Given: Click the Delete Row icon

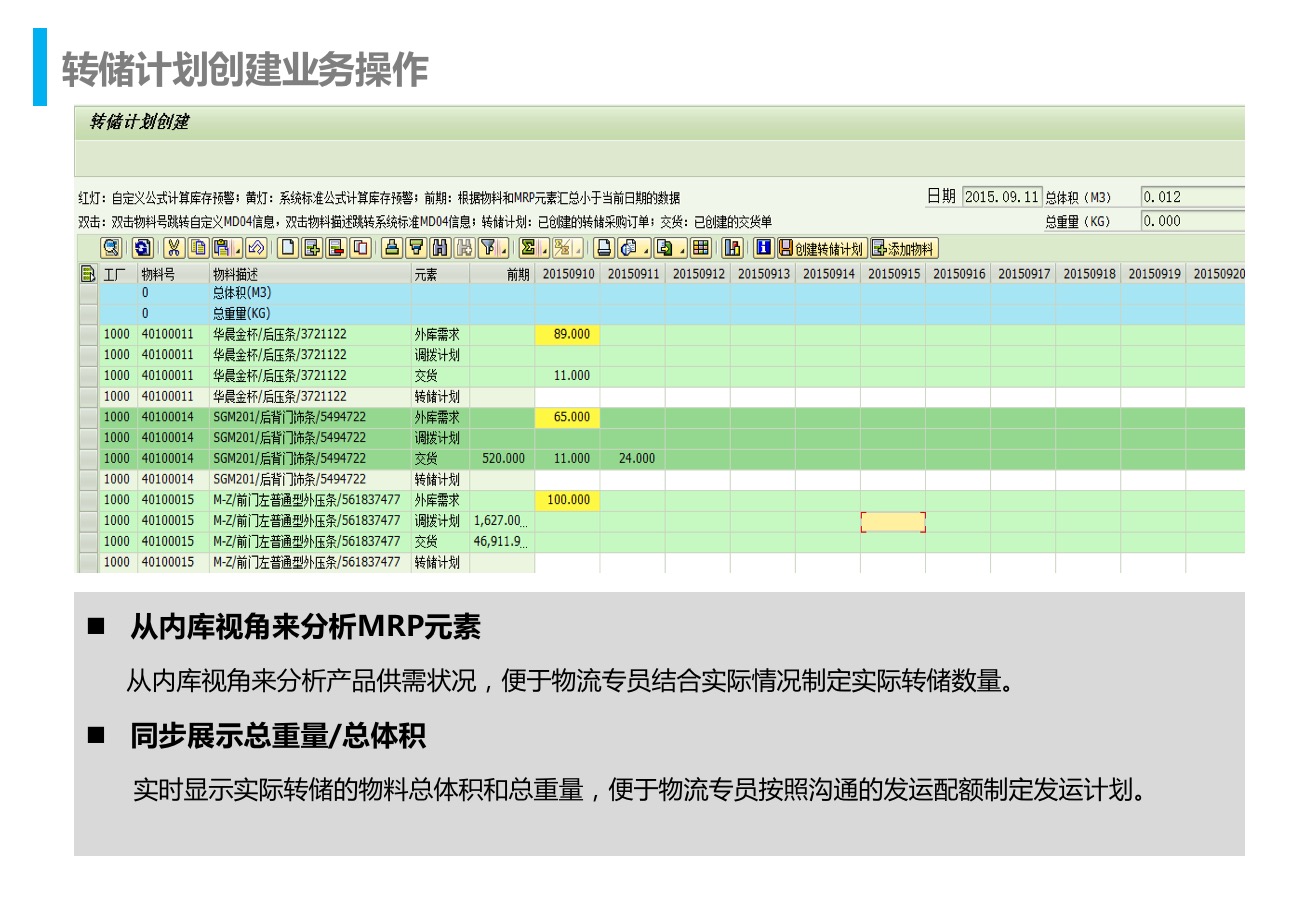Looking at the screenshot, I should coord(336,248).
